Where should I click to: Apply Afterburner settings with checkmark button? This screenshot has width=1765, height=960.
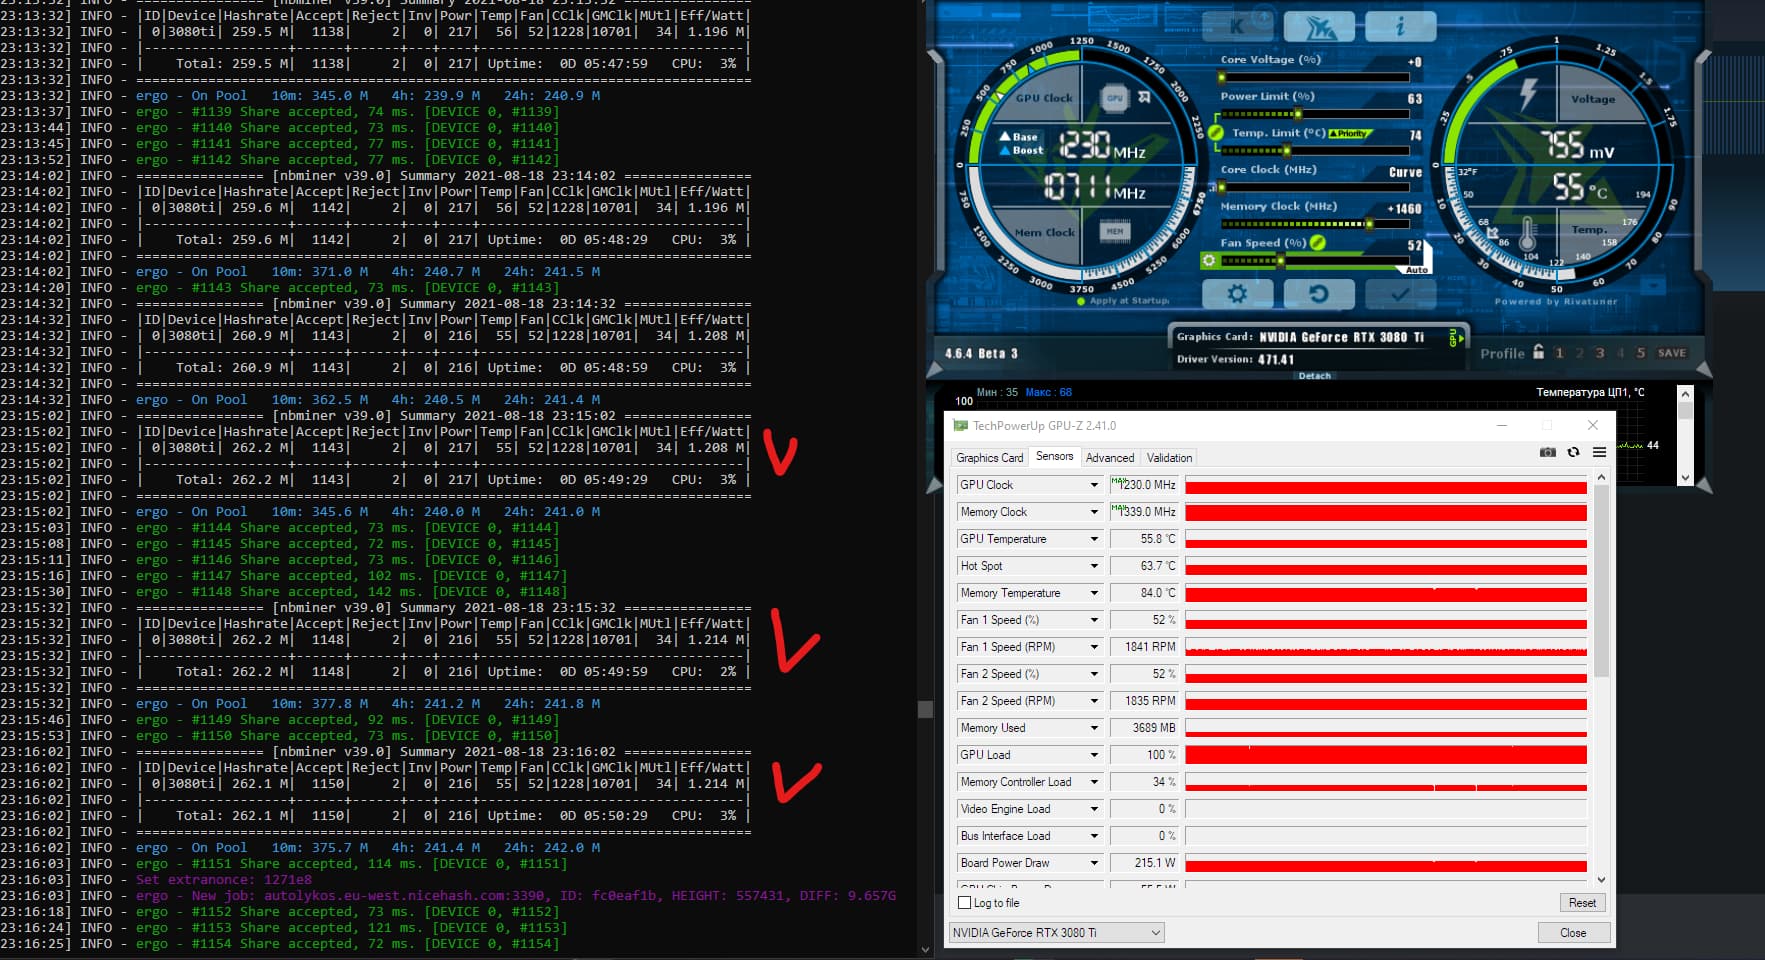click(1400, 294)
